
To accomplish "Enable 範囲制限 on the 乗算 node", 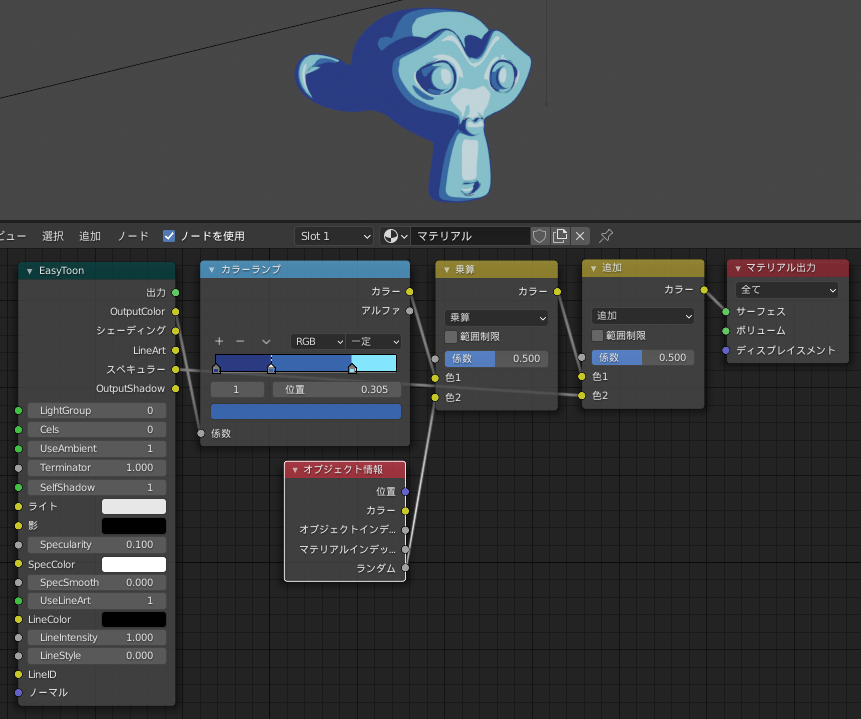I will tap(451, 337).
